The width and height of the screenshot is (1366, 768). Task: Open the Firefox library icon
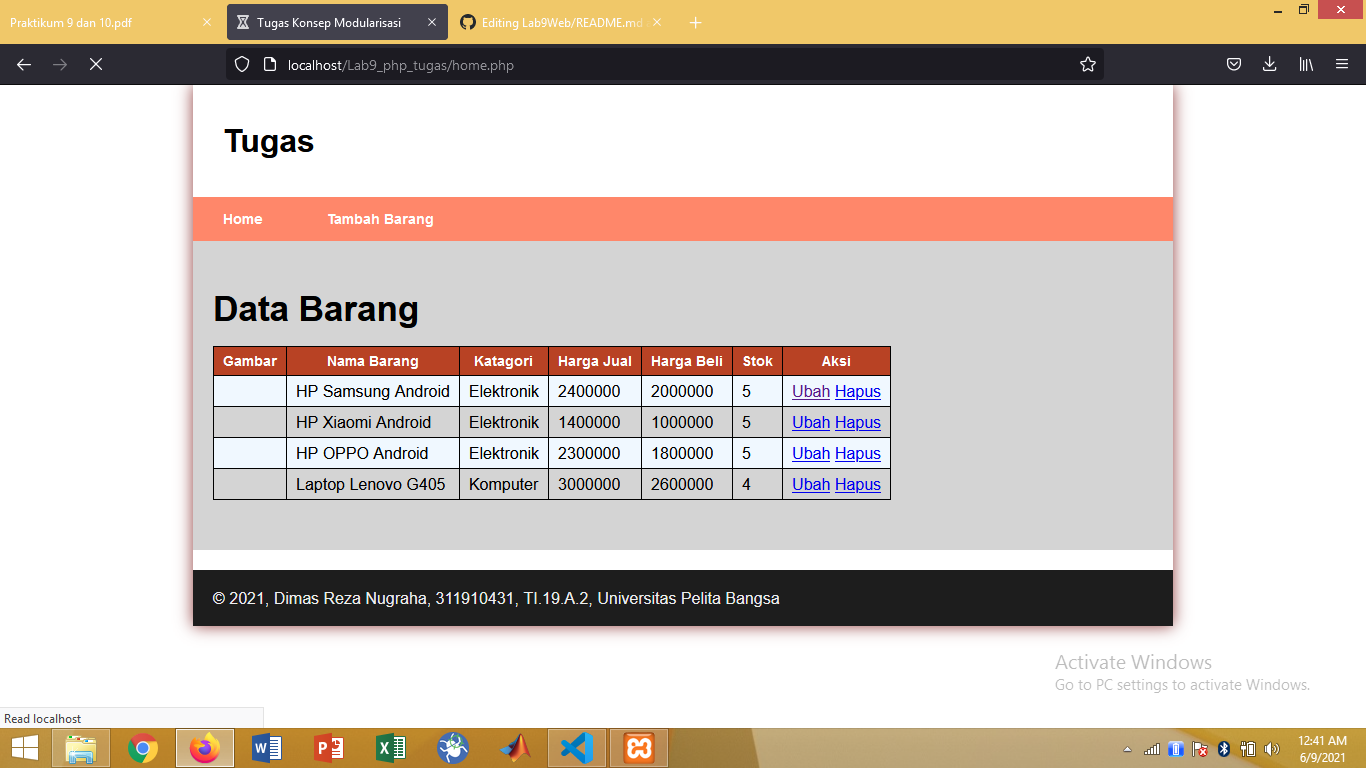point(1306,64)
